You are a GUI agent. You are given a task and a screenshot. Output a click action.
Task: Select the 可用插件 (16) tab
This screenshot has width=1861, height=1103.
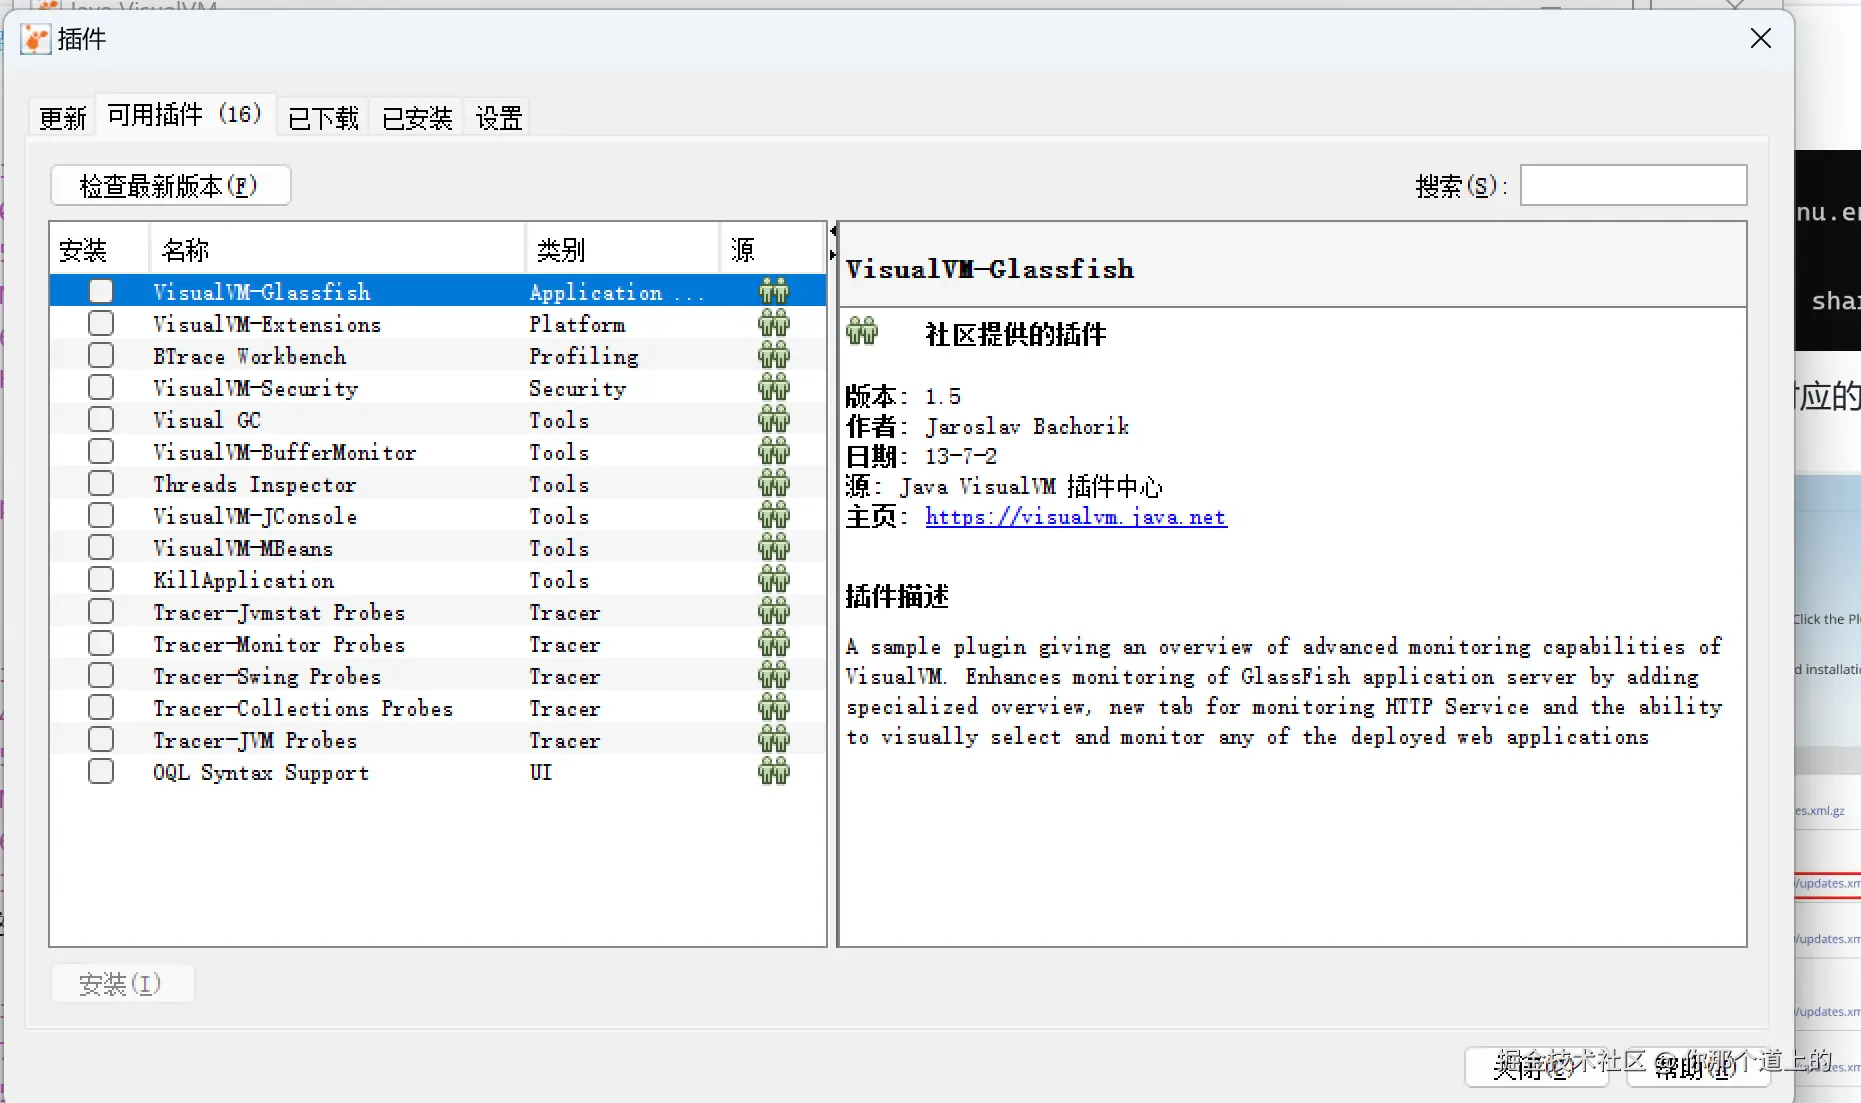point(185,115)
